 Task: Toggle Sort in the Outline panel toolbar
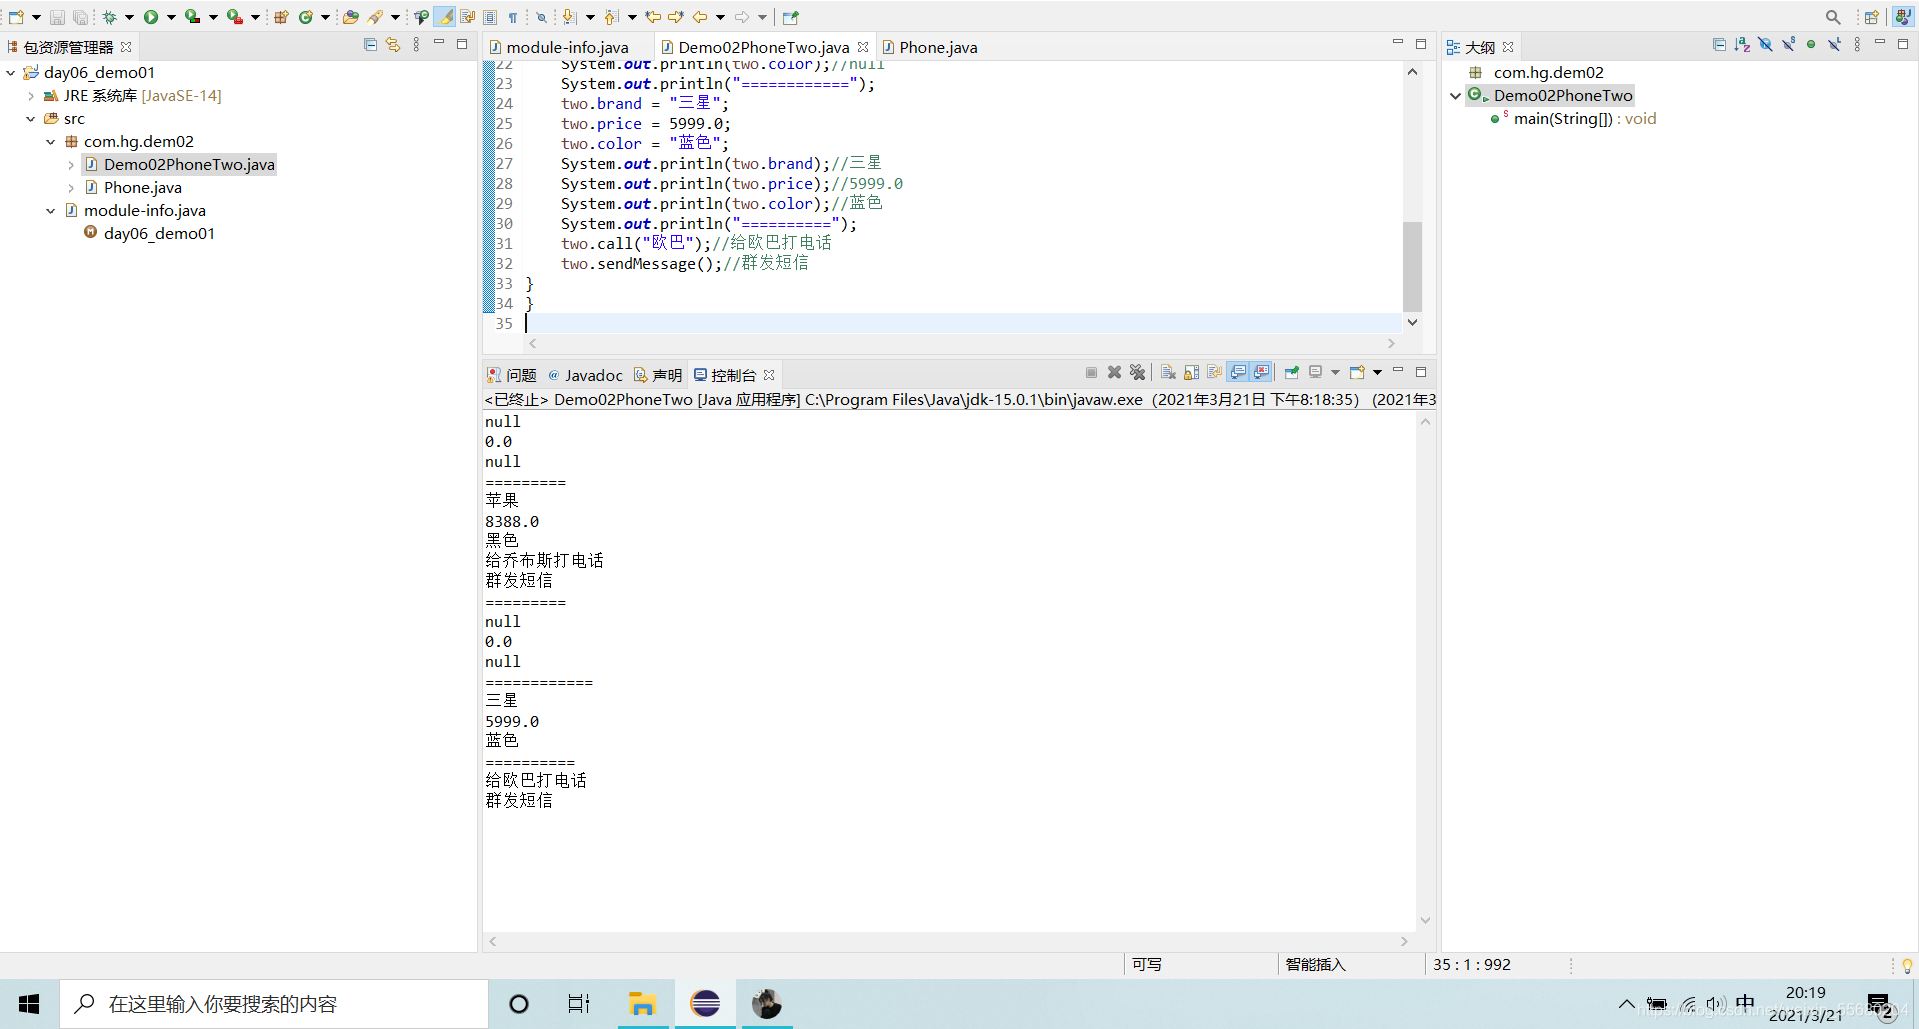[1742, 45]
